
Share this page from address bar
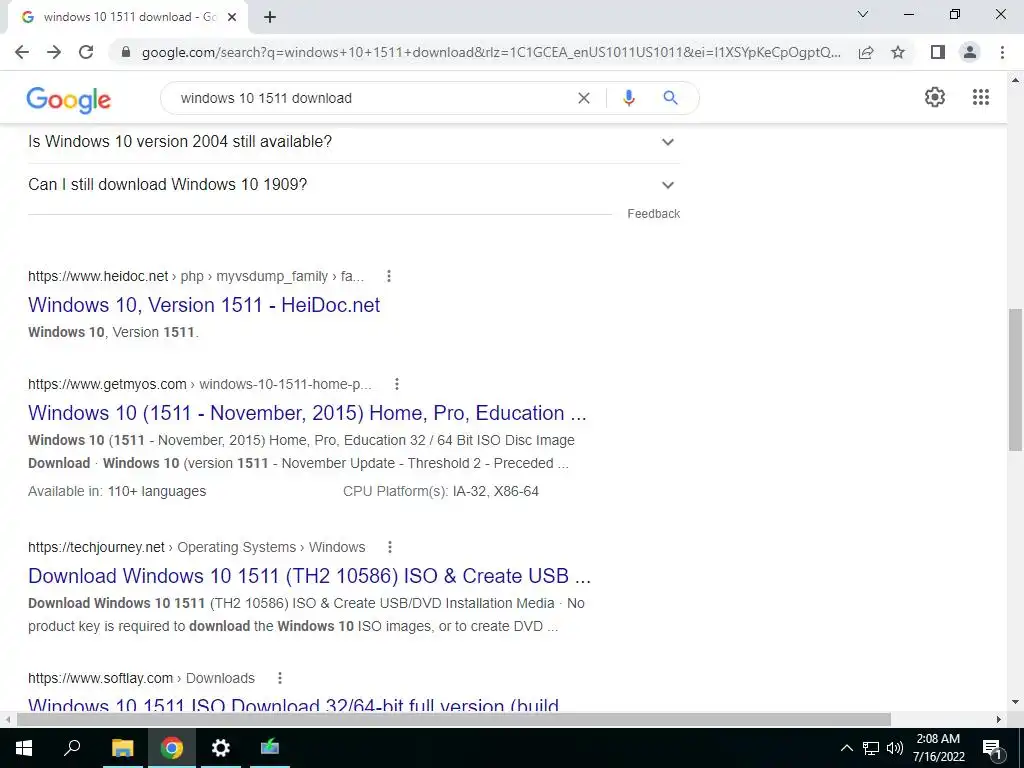click(866, 52)
